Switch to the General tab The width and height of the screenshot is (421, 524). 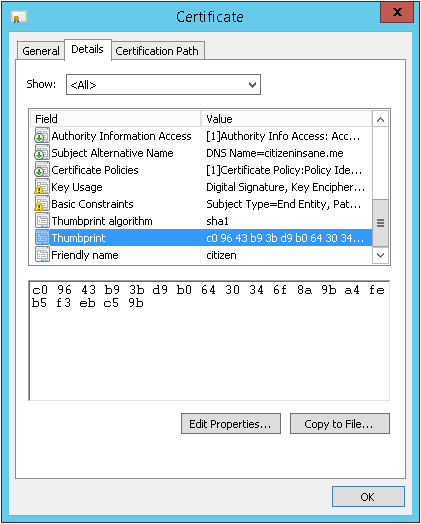click(x=41, y=51)
